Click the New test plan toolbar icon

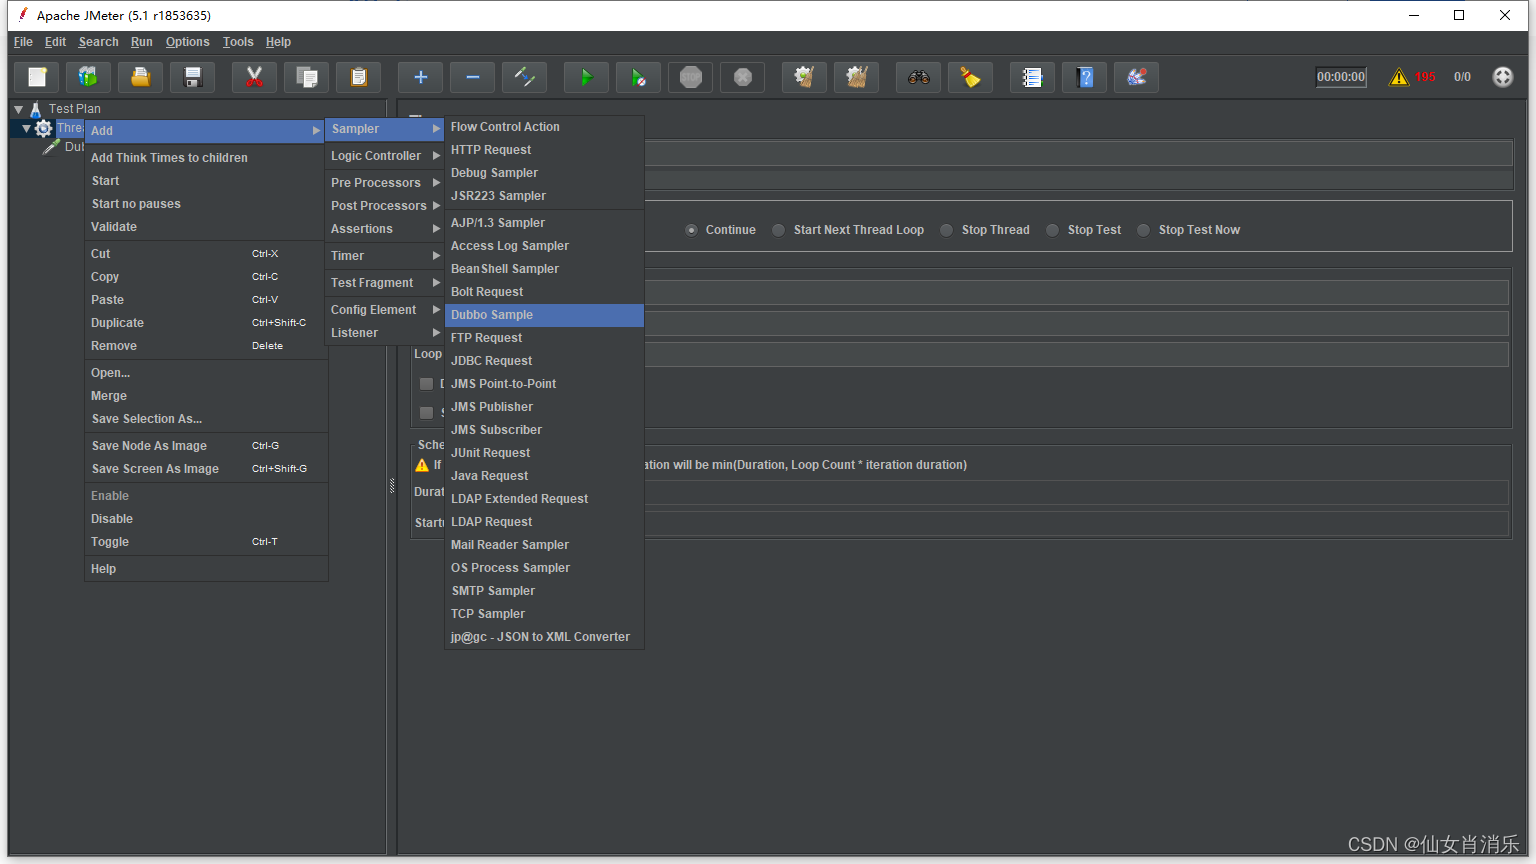pyautogui.click(x=37, y=77)
